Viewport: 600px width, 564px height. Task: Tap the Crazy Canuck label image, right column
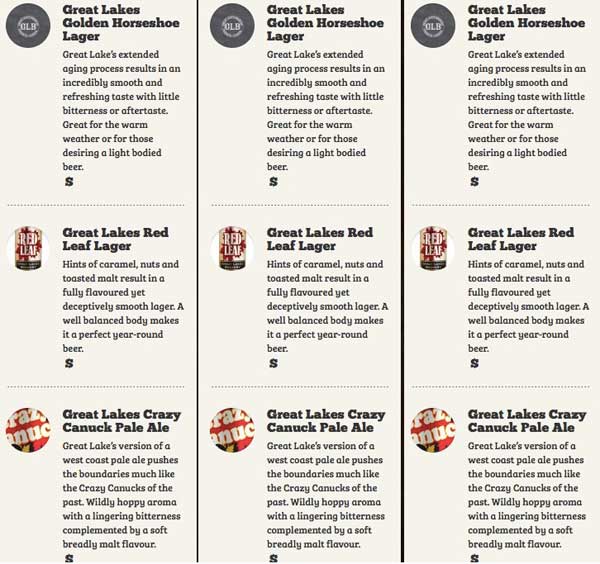coord(435,429)
